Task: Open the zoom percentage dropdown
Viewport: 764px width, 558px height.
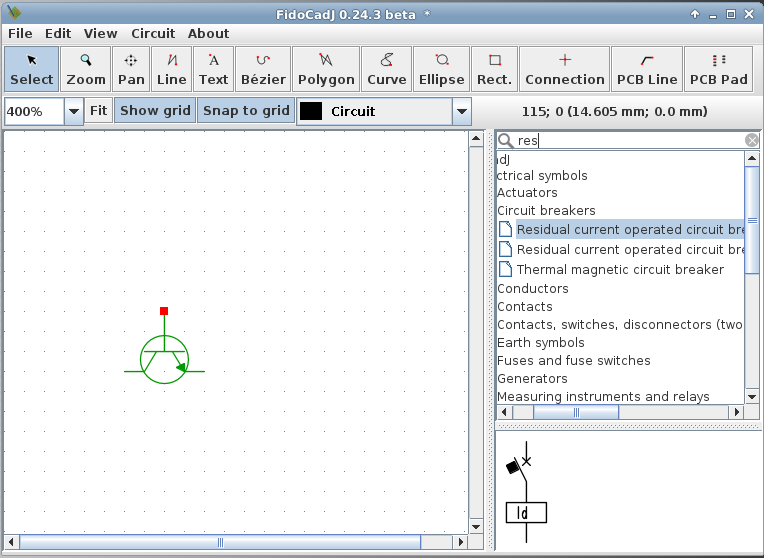Action: [74, 112]
